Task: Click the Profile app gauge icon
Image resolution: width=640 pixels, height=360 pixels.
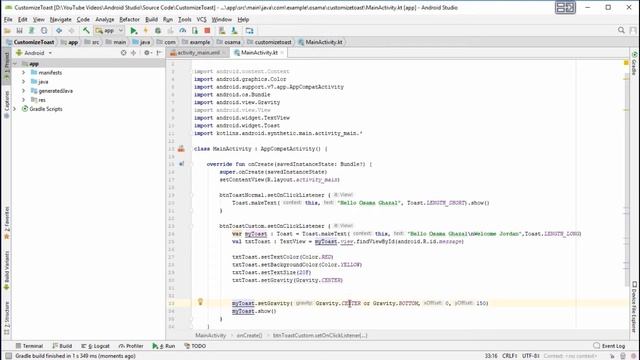Action: click(x=182, y=31)
